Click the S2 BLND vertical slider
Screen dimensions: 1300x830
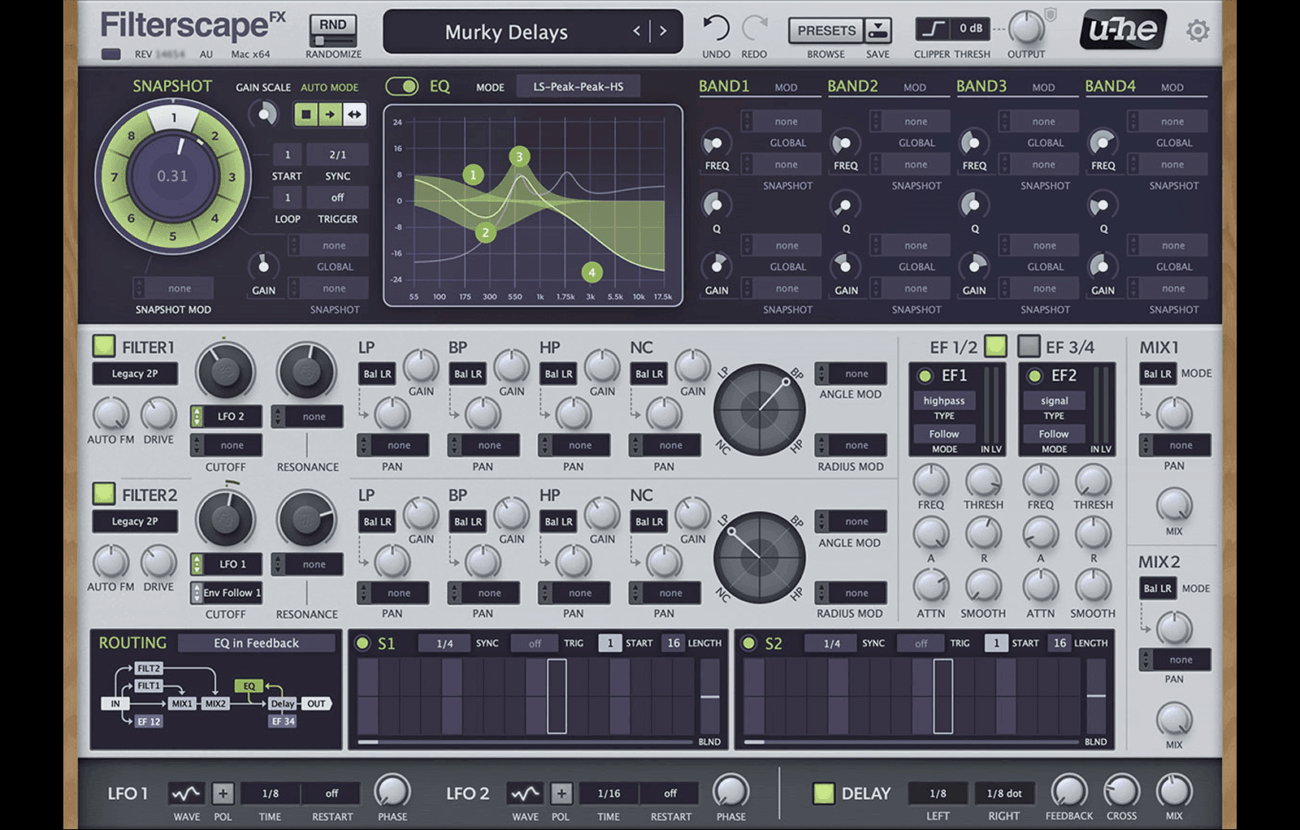point(1096,697)
